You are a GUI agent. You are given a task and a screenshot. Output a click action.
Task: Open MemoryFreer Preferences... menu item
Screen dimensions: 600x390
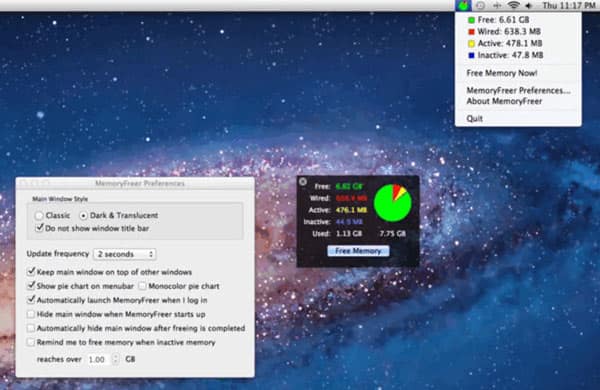tap(518, 90)
